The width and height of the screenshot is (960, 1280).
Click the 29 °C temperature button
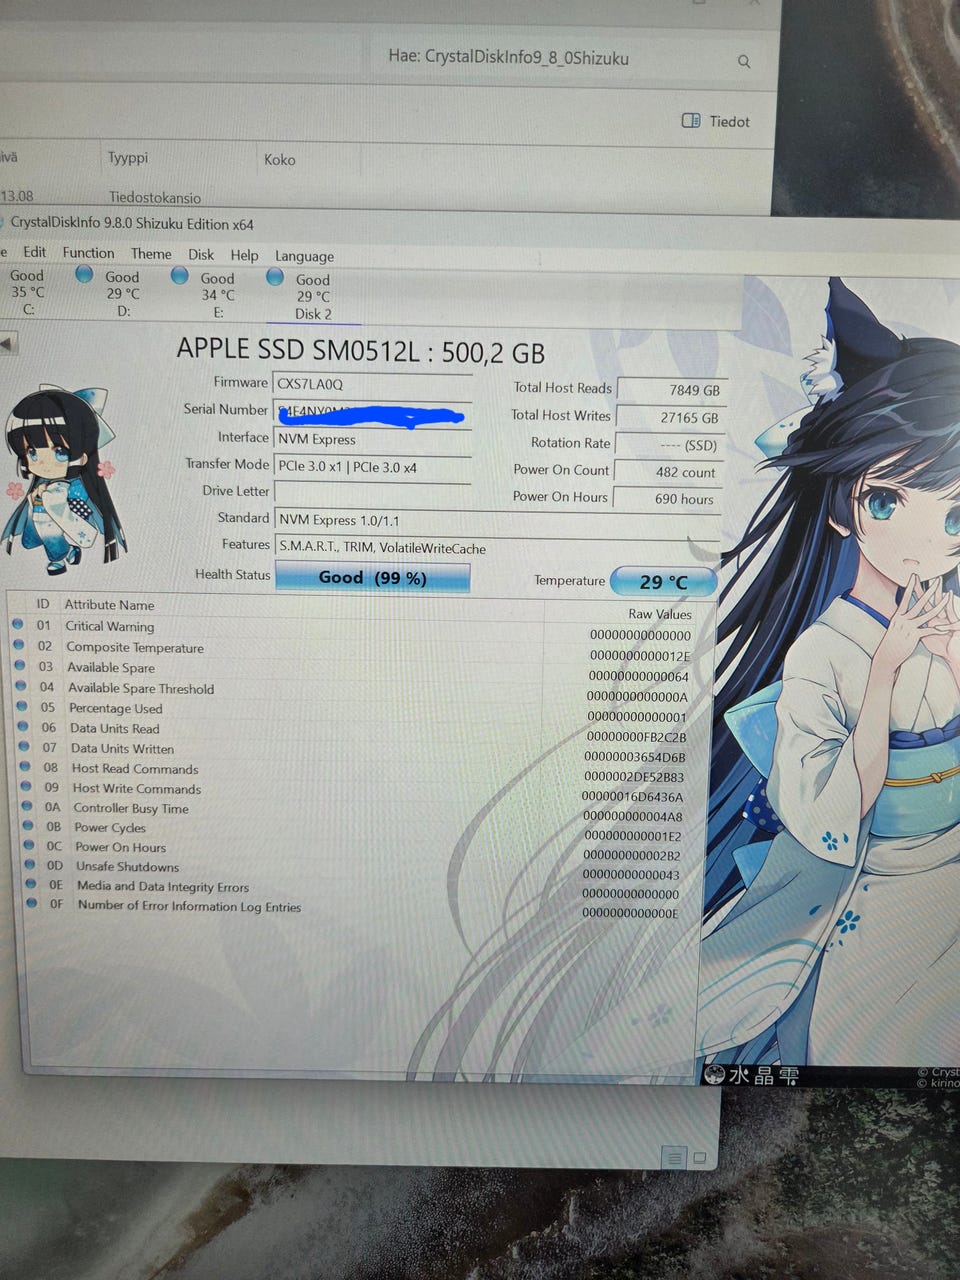pos(663,582)
